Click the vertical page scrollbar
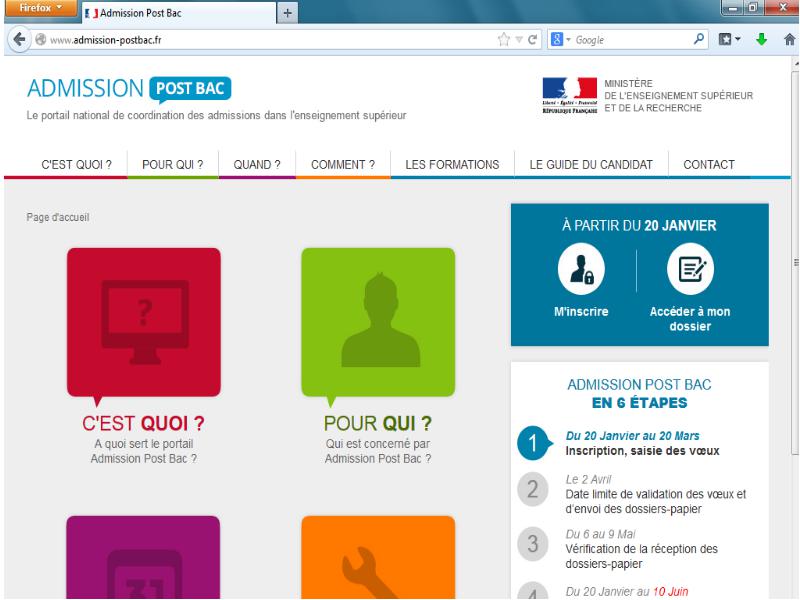Image resolution: width=800 pixels, height=600 pixels. tap(795, 263)
